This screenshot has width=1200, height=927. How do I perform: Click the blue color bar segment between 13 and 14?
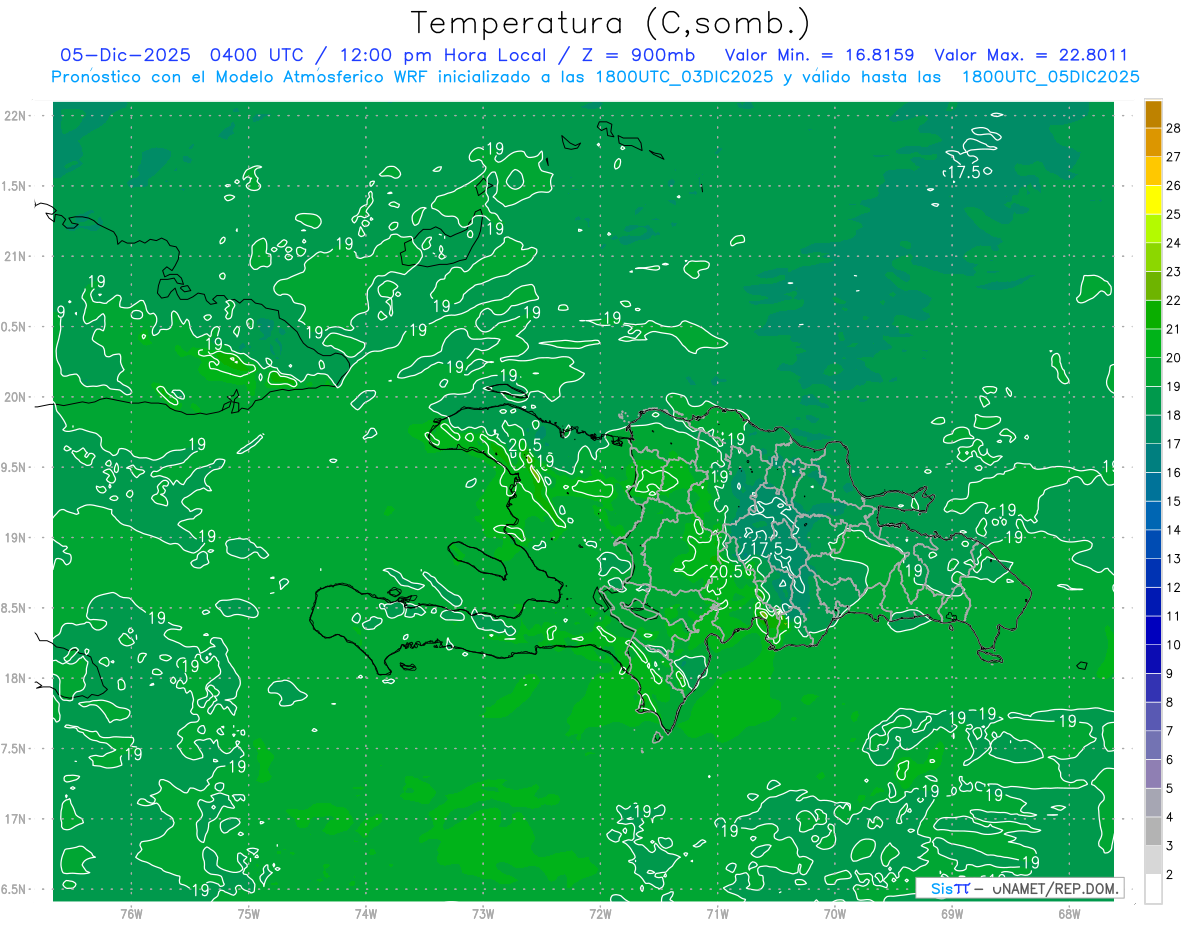[x=1153, y=544]
